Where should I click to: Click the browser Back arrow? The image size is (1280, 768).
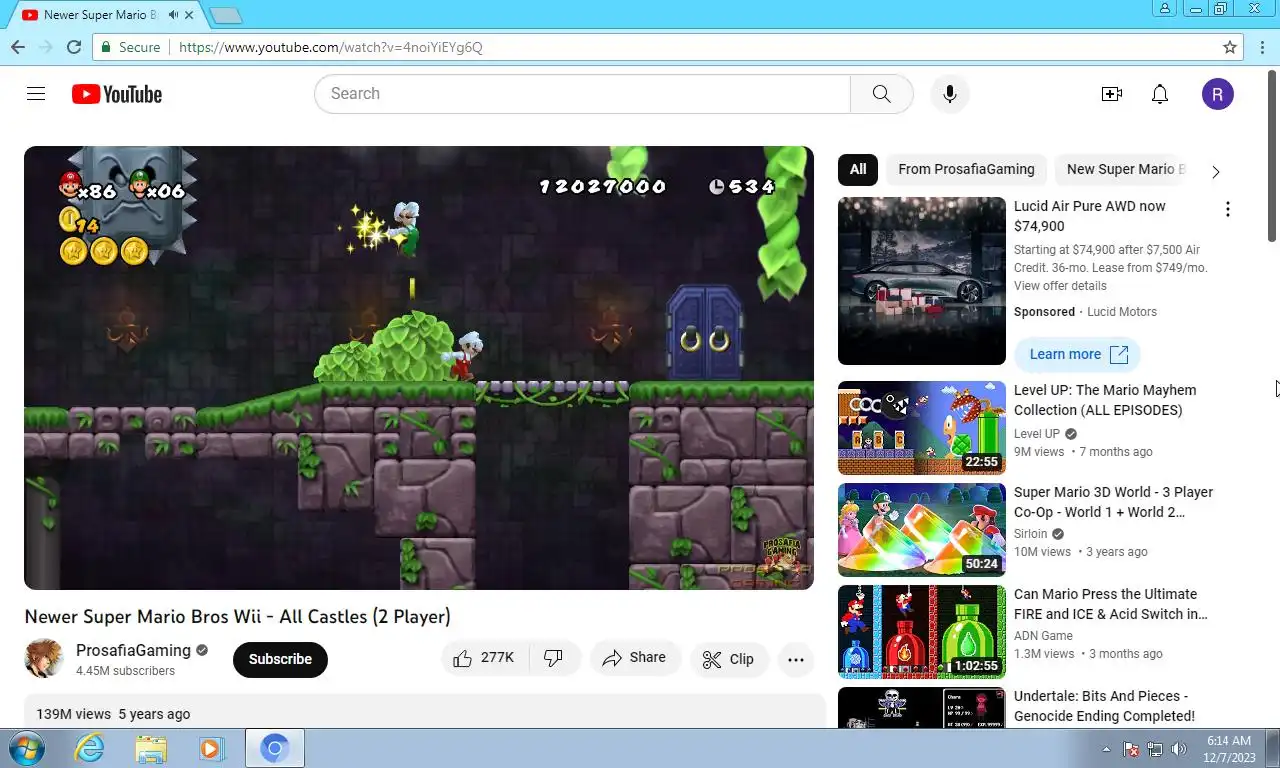17,47
